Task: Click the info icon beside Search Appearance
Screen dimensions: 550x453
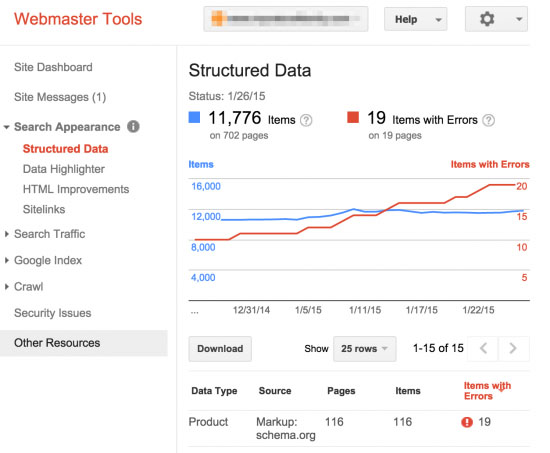Action: click(x=133, y=126)
